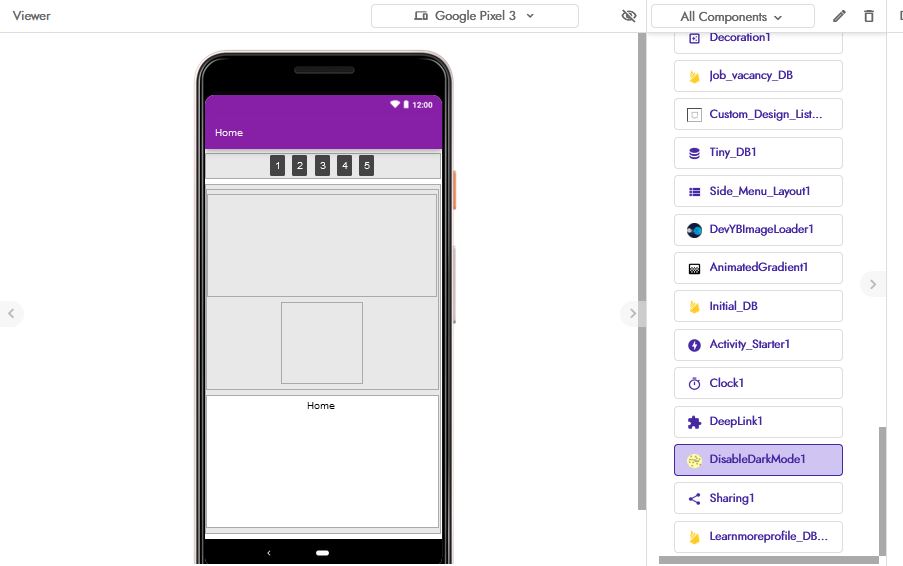Click the phone back navigation arrow
903x566 pixels.
pyautogui.click(x=268, y=553)
